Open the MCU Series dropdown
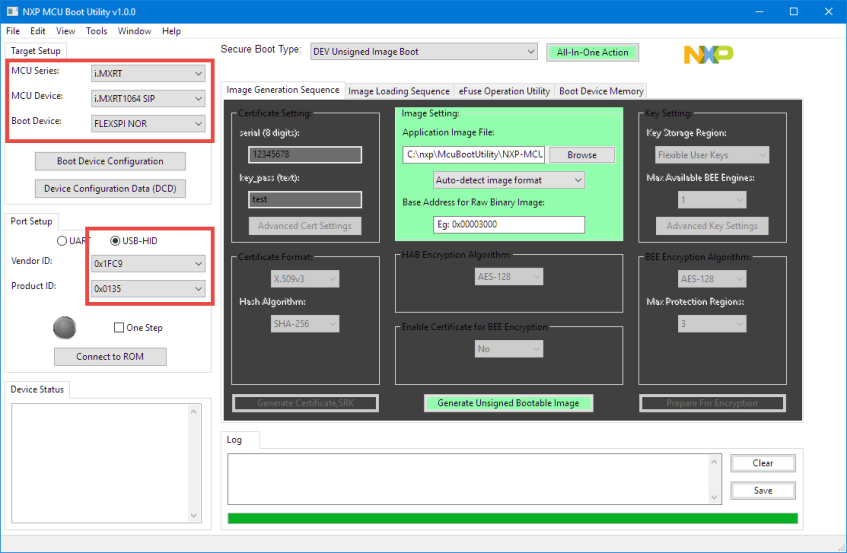 pos(148,73)
